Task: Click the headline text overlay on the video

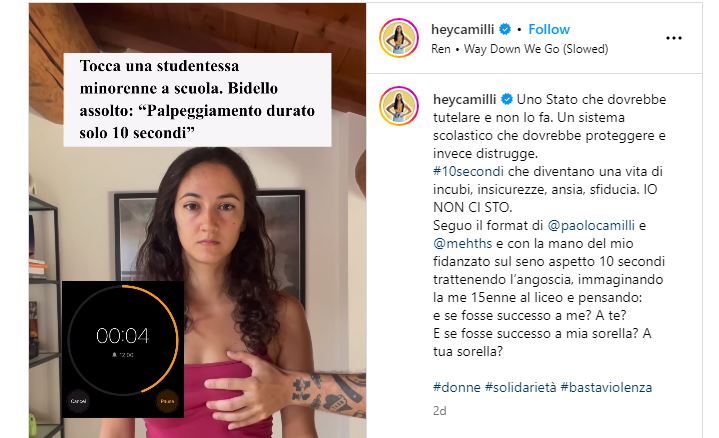Action: click(197, 100)
